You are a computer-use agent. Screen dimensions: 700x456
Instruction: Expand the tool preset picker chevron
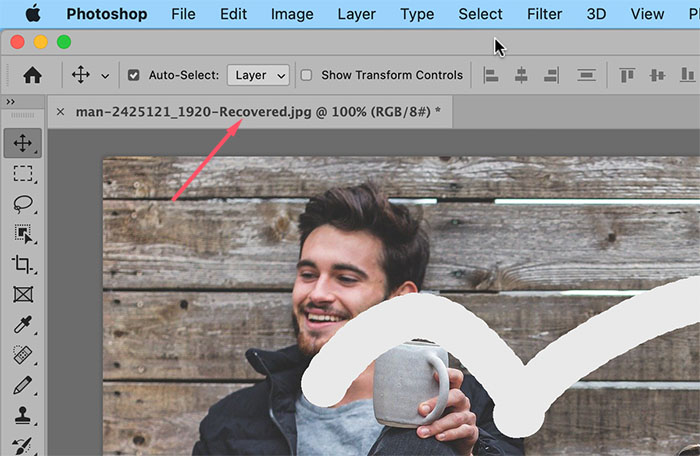click(105, 76)
